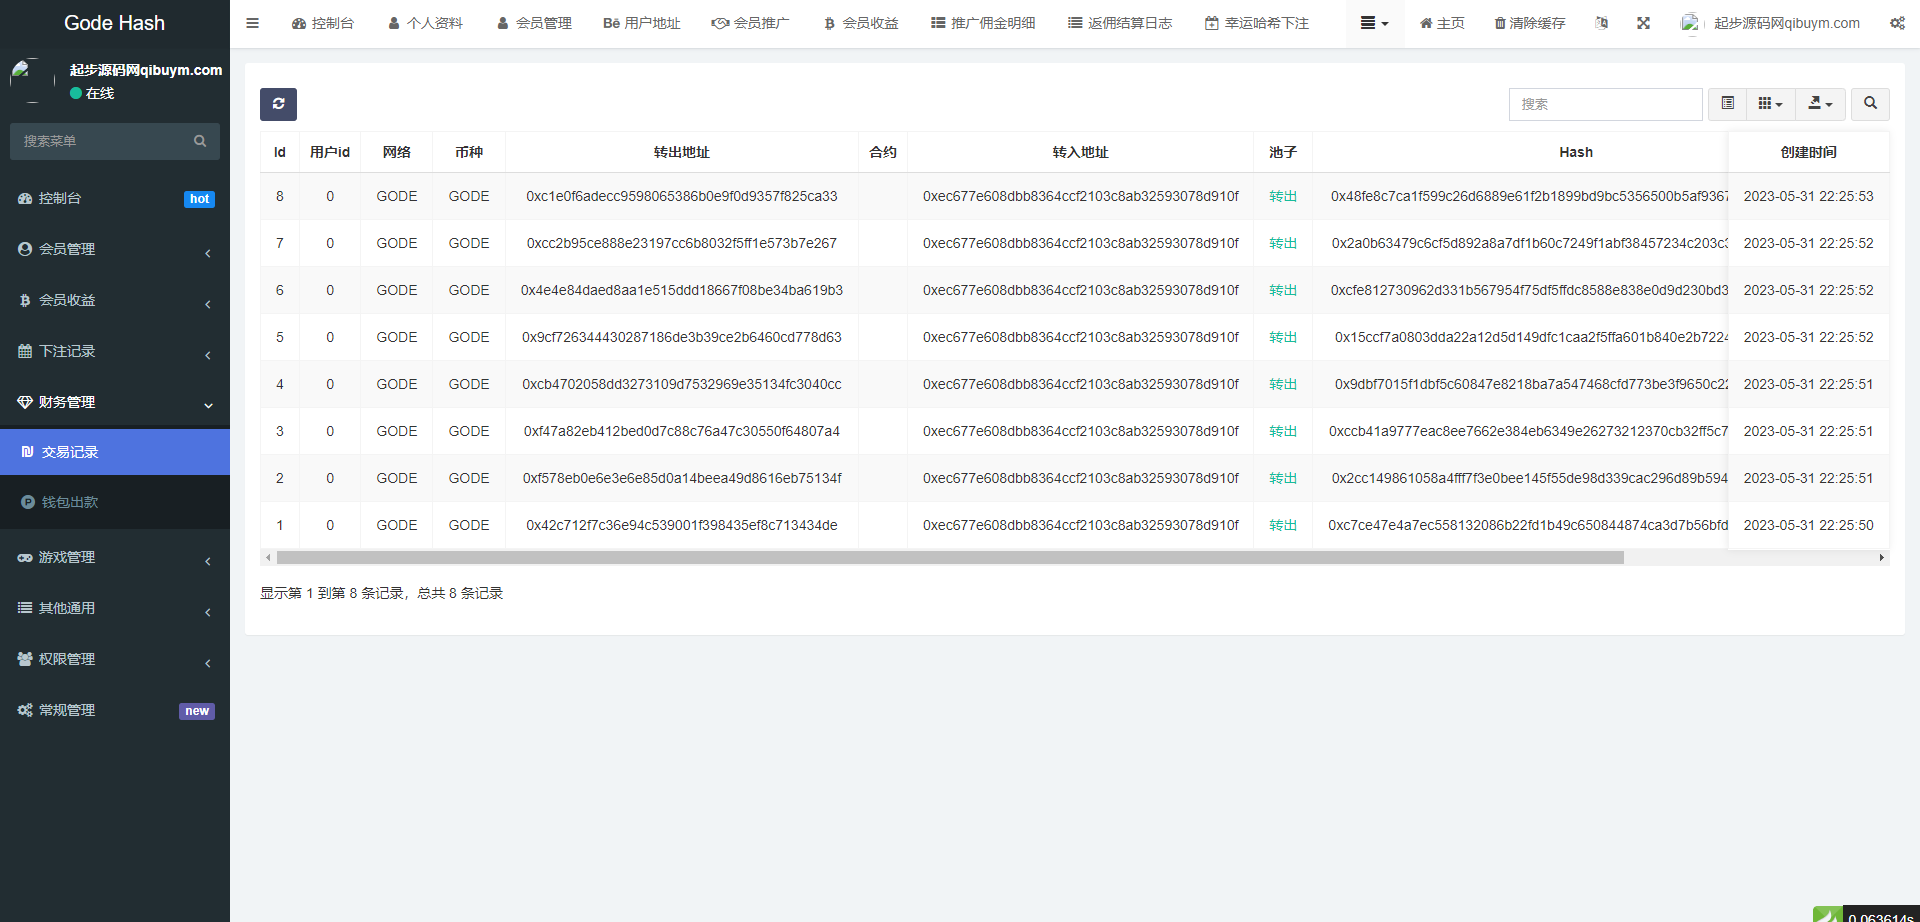Select 钱包出款 in the sidebar
Image resolution: width=1920 pixels, height=922 pixels.
70,502
